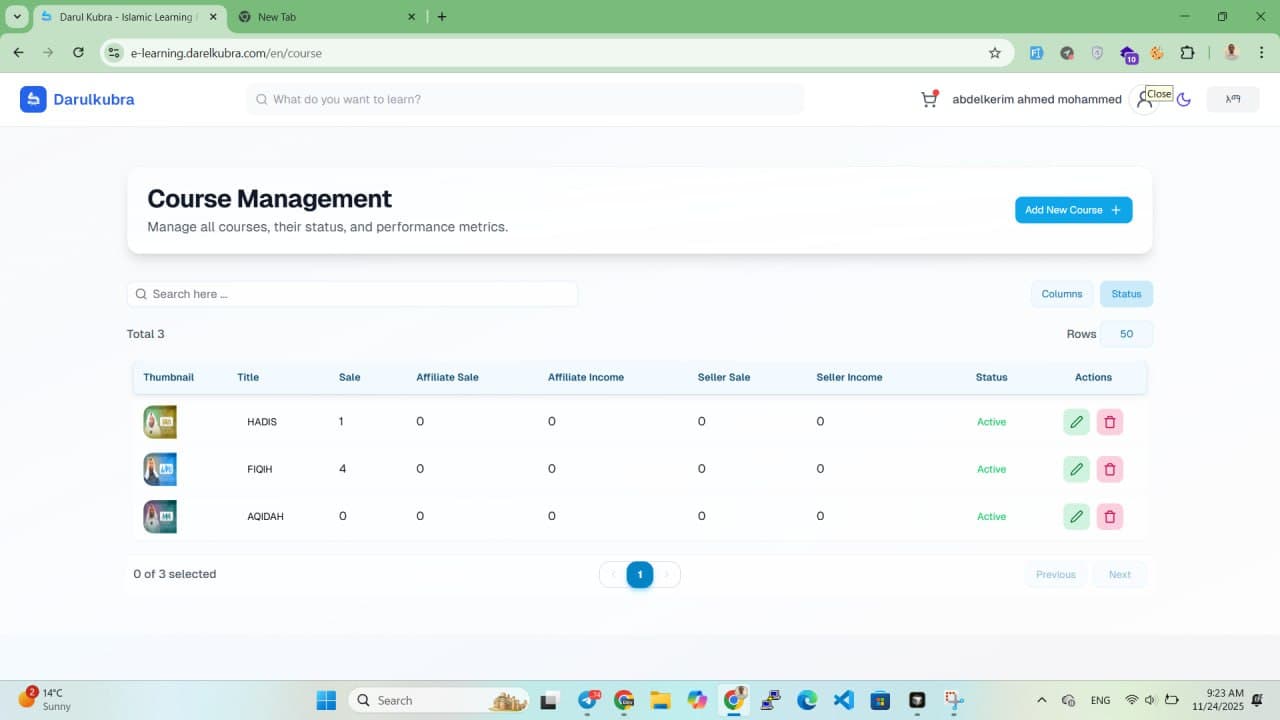The image size is (1280, 720).
Task: Click the user profile icon in header
Action: 1143,100
